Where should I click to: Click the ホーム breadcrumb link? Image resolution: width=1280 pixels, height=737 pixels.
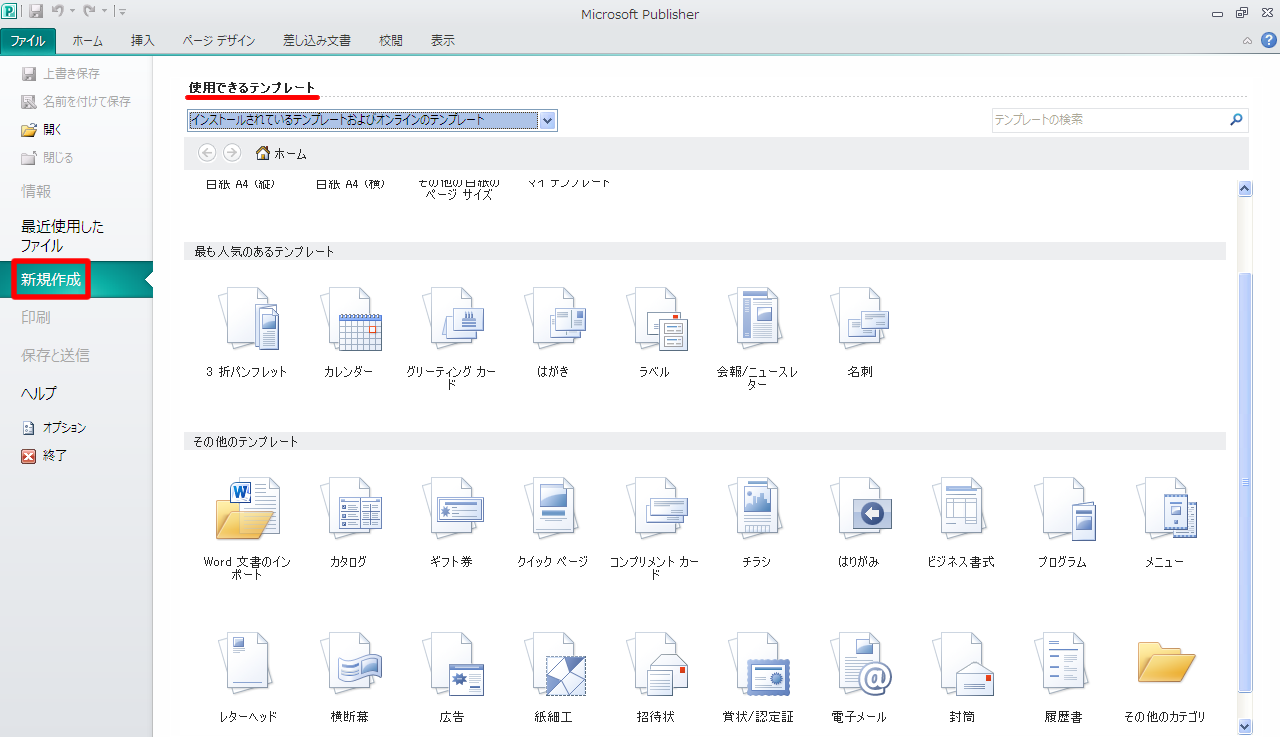(281, 154)
